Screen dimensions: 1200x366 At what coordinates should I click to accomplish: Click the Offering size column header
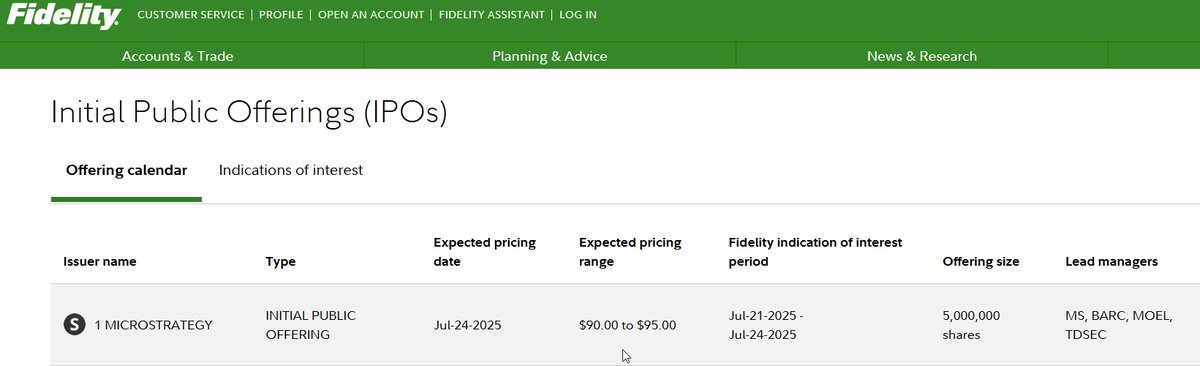(981, 262)
